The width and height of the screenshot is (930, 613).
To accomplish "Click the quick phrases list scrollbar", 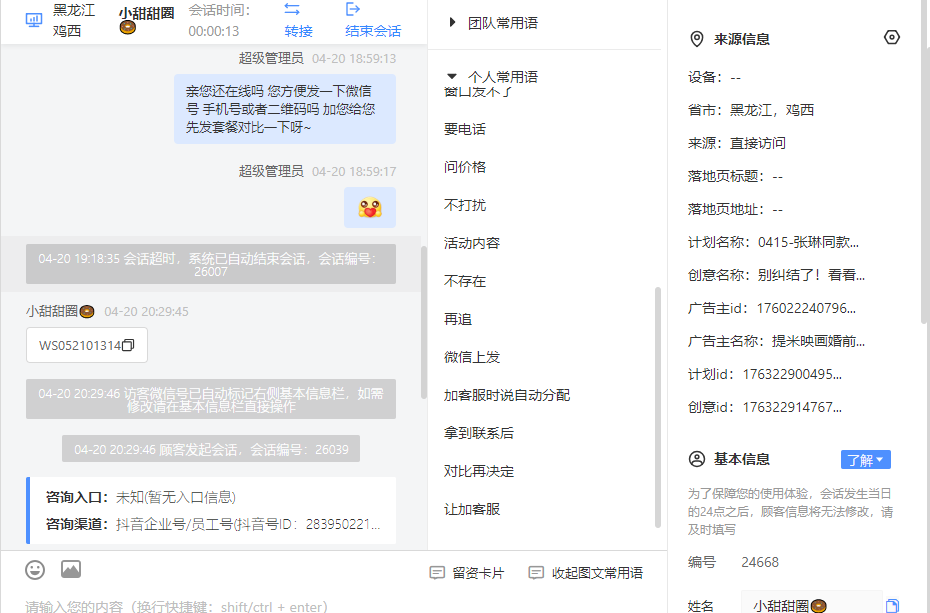I will tap(657, 407).
